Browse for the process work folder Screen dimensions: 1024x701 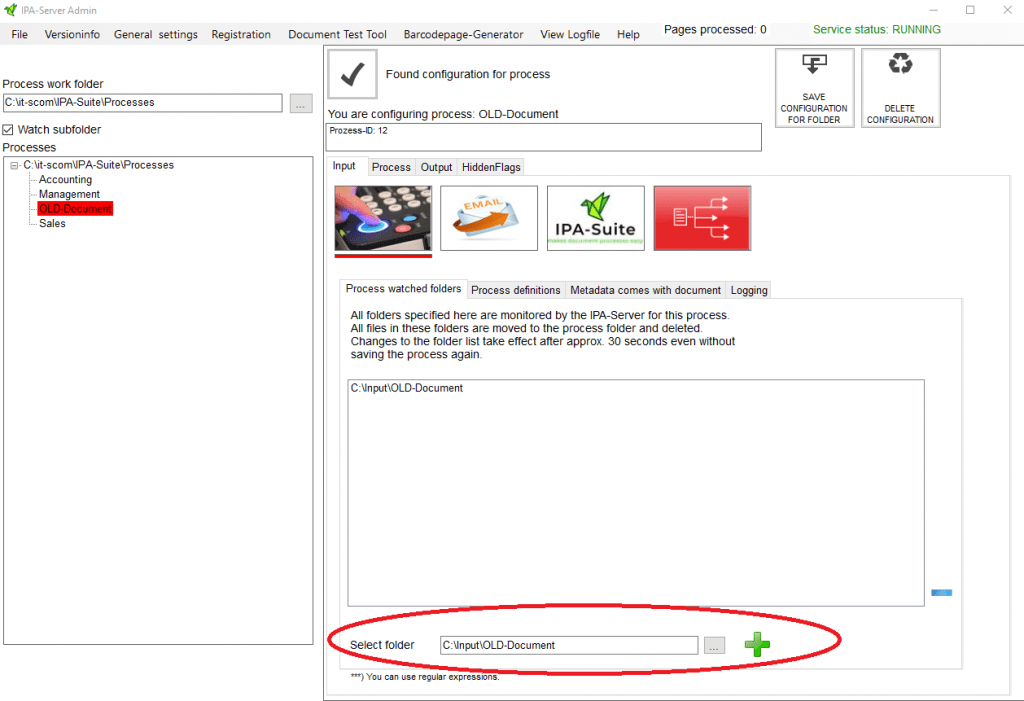(x=301, y=103)
